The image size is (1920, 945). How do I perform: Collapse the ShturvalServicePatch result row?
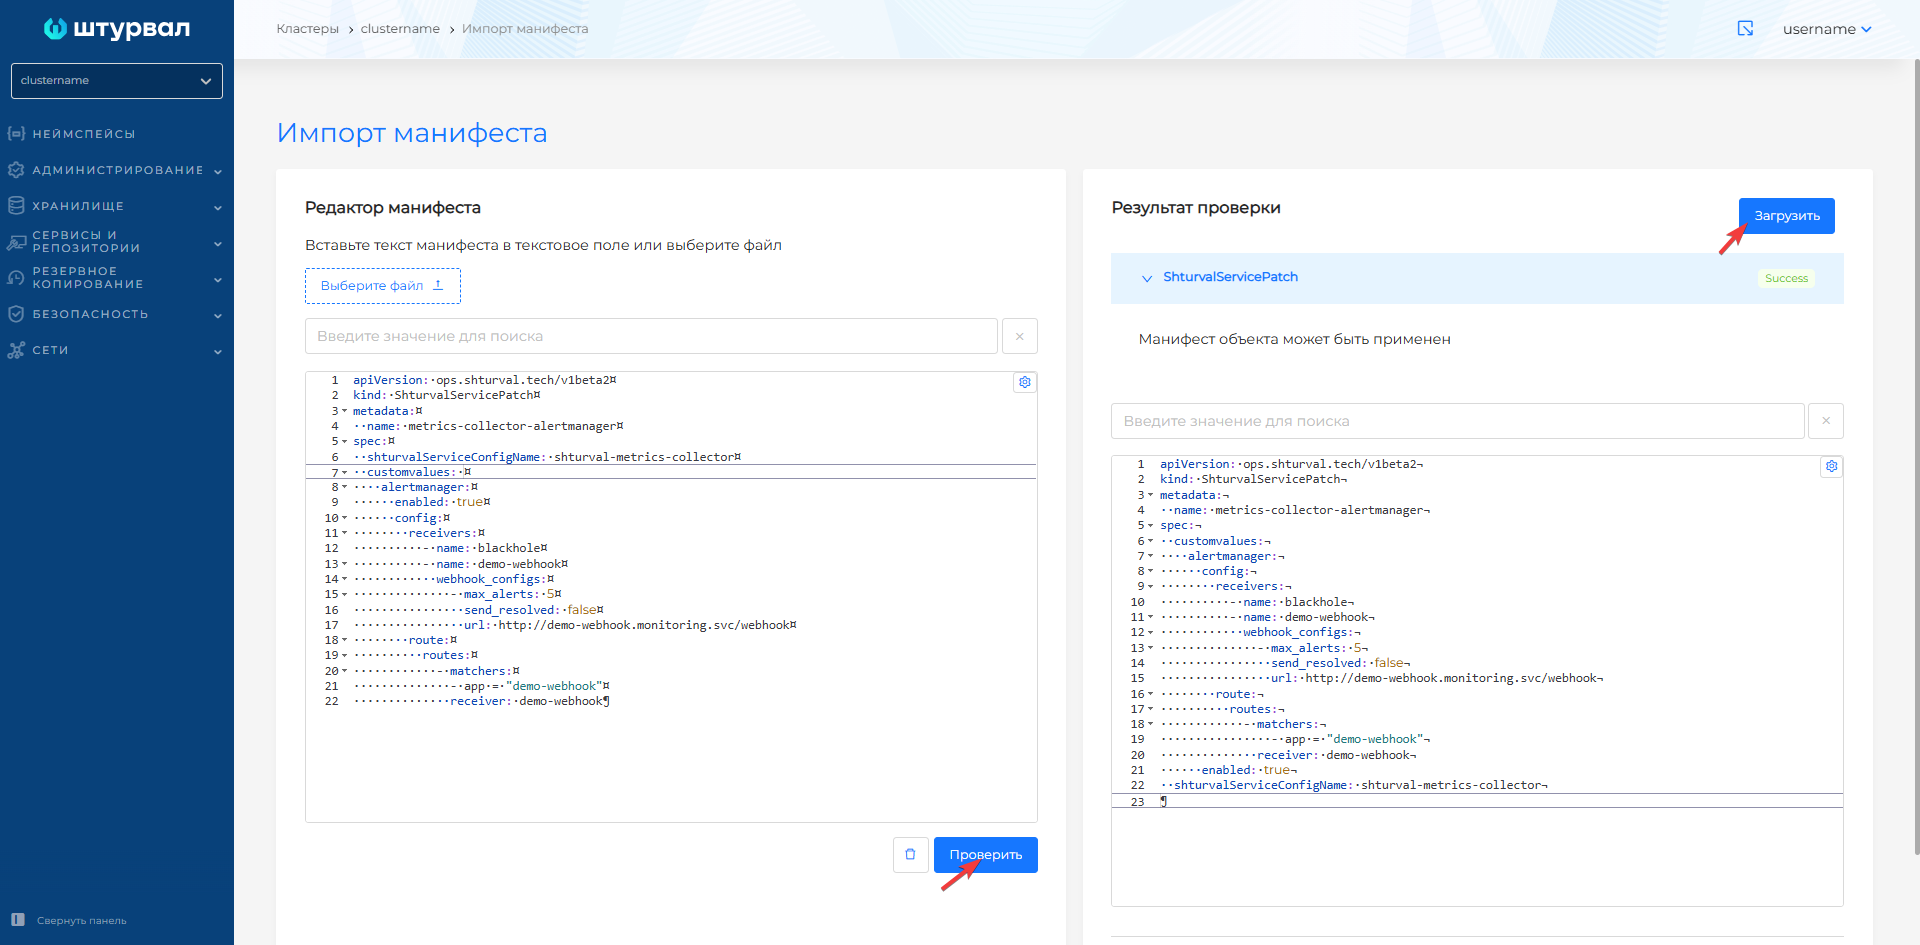1147,278
